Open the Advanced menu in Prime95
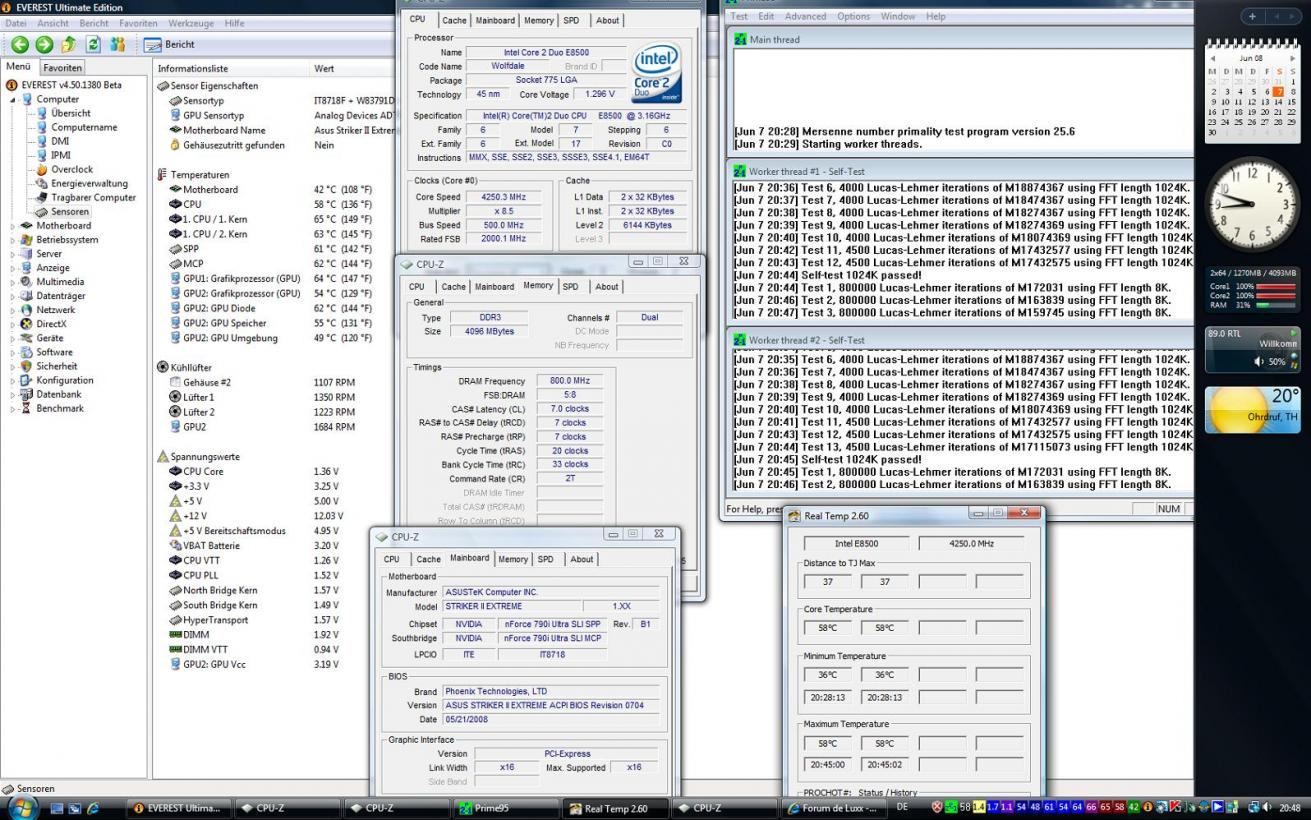This screenshot has height=820, width=1311. coord(805,16)
